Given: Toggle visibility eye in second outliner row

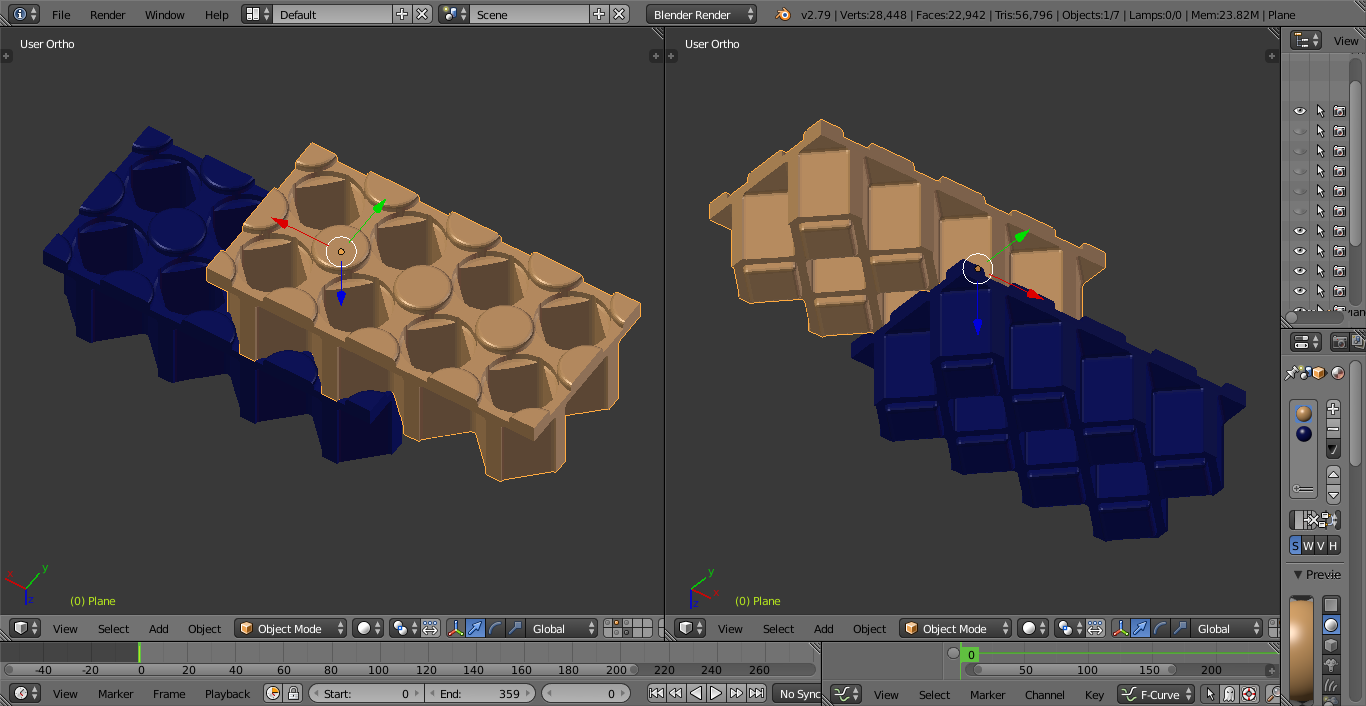Looking at the screenshot, I should [x=1300, y=131].
